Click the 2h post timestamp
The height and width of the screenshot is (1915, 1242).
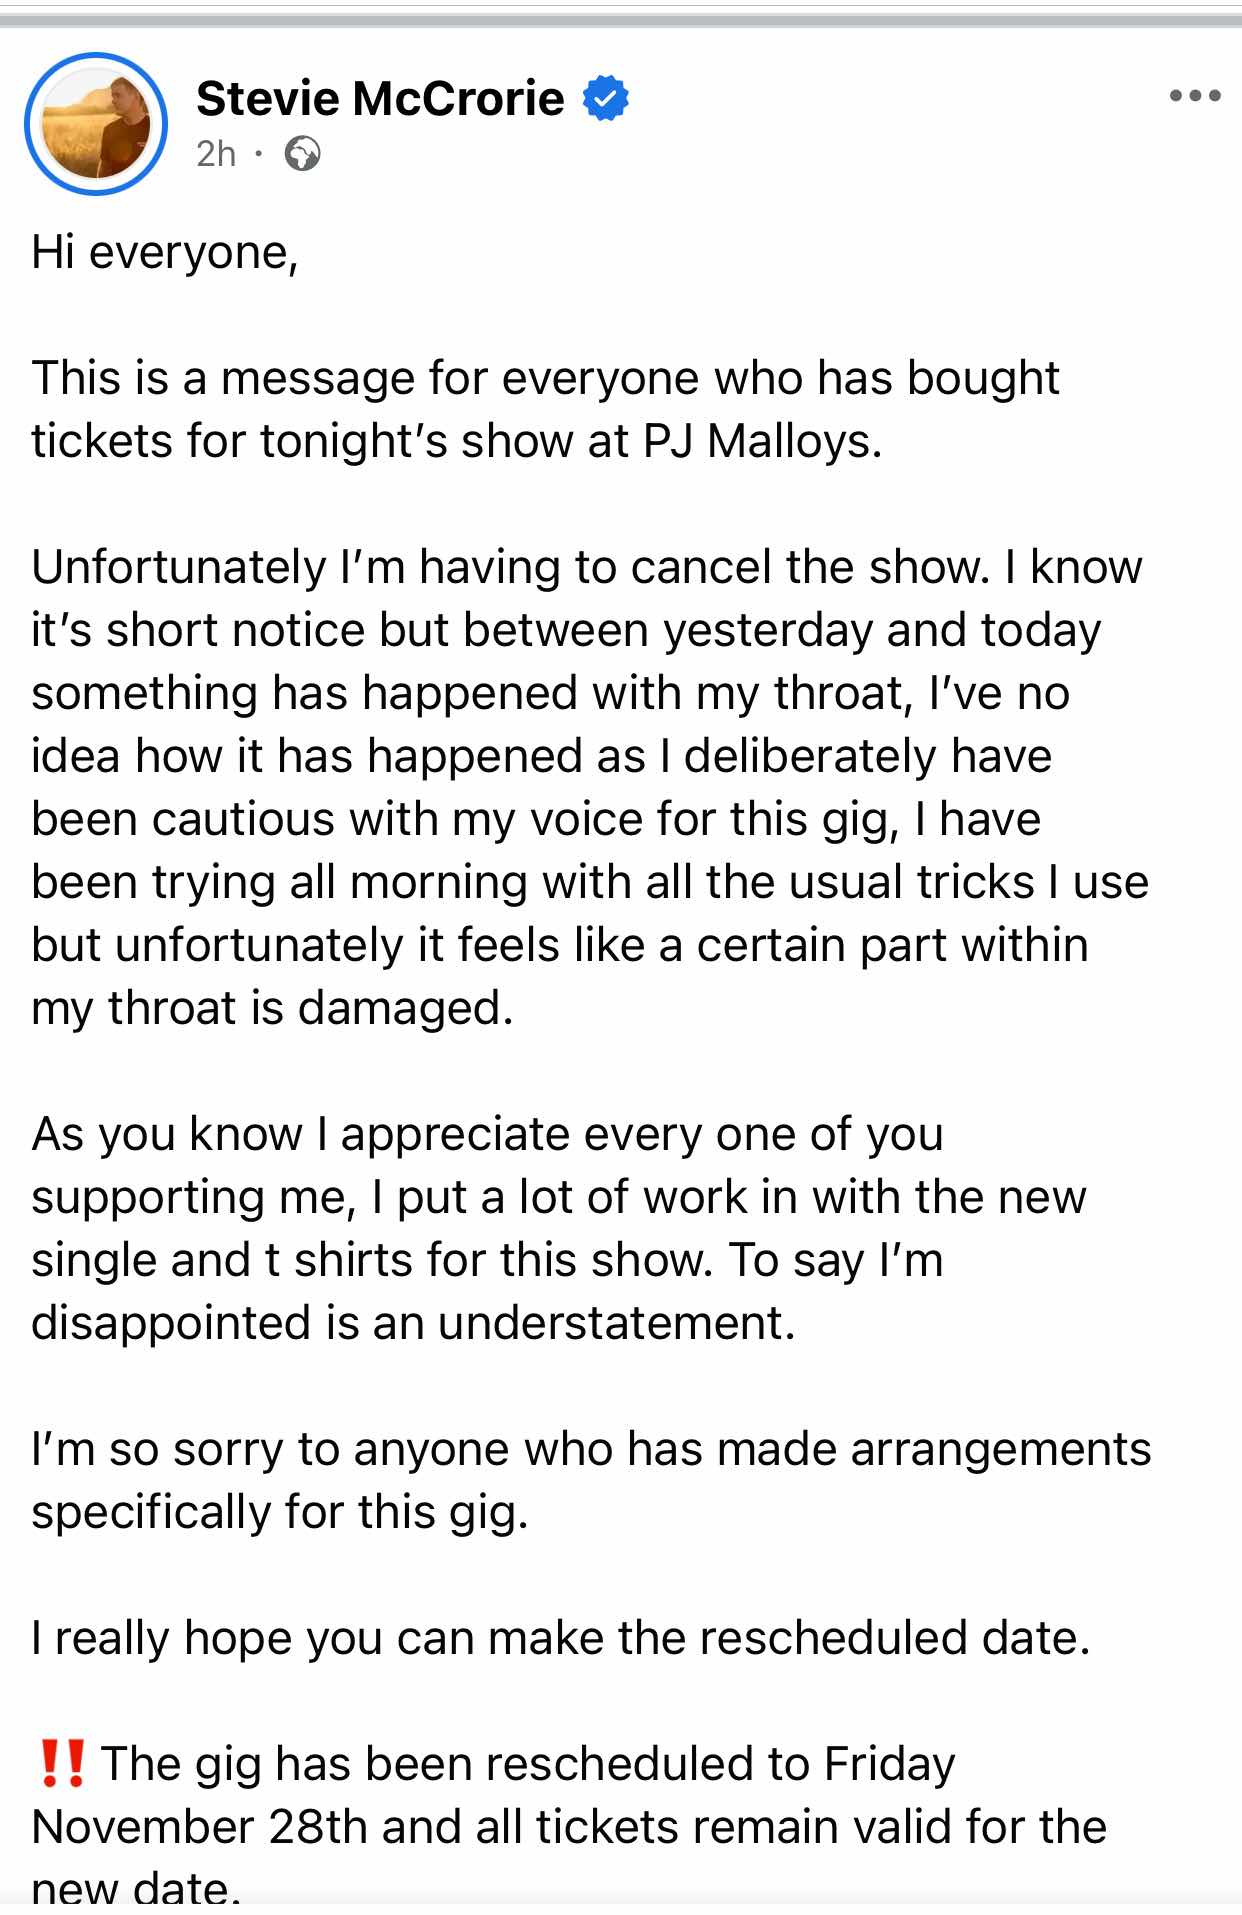click(216, 154)
